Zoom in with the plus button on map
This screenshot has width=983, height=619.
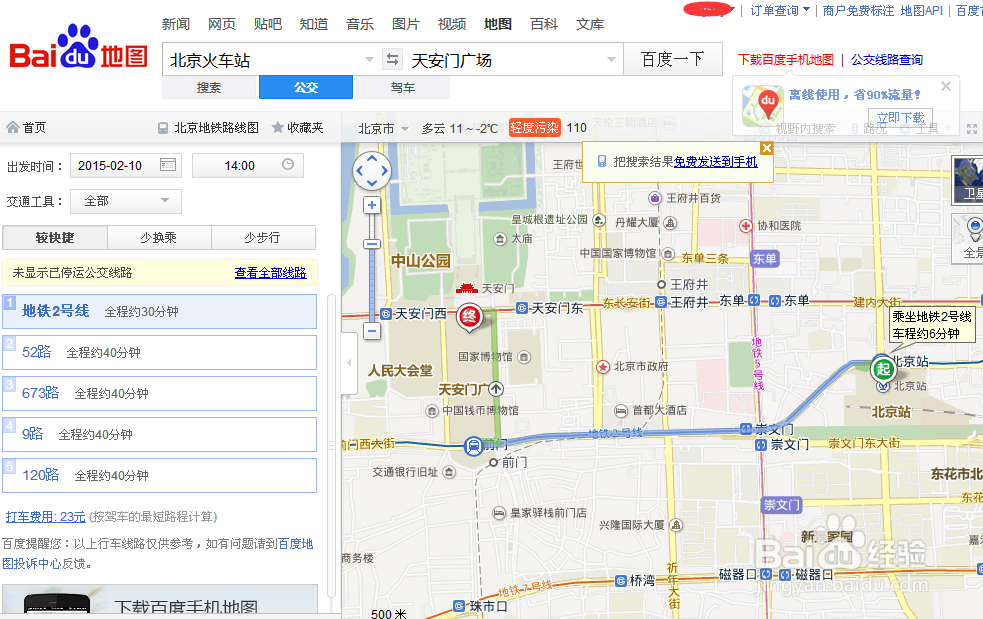pos(372,205)
